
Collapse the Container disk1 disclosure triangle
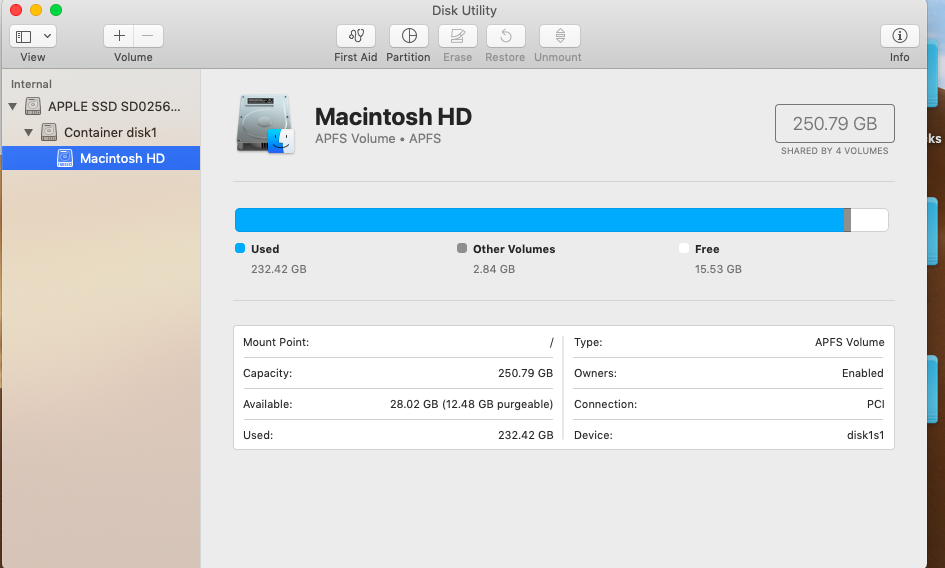28,133
